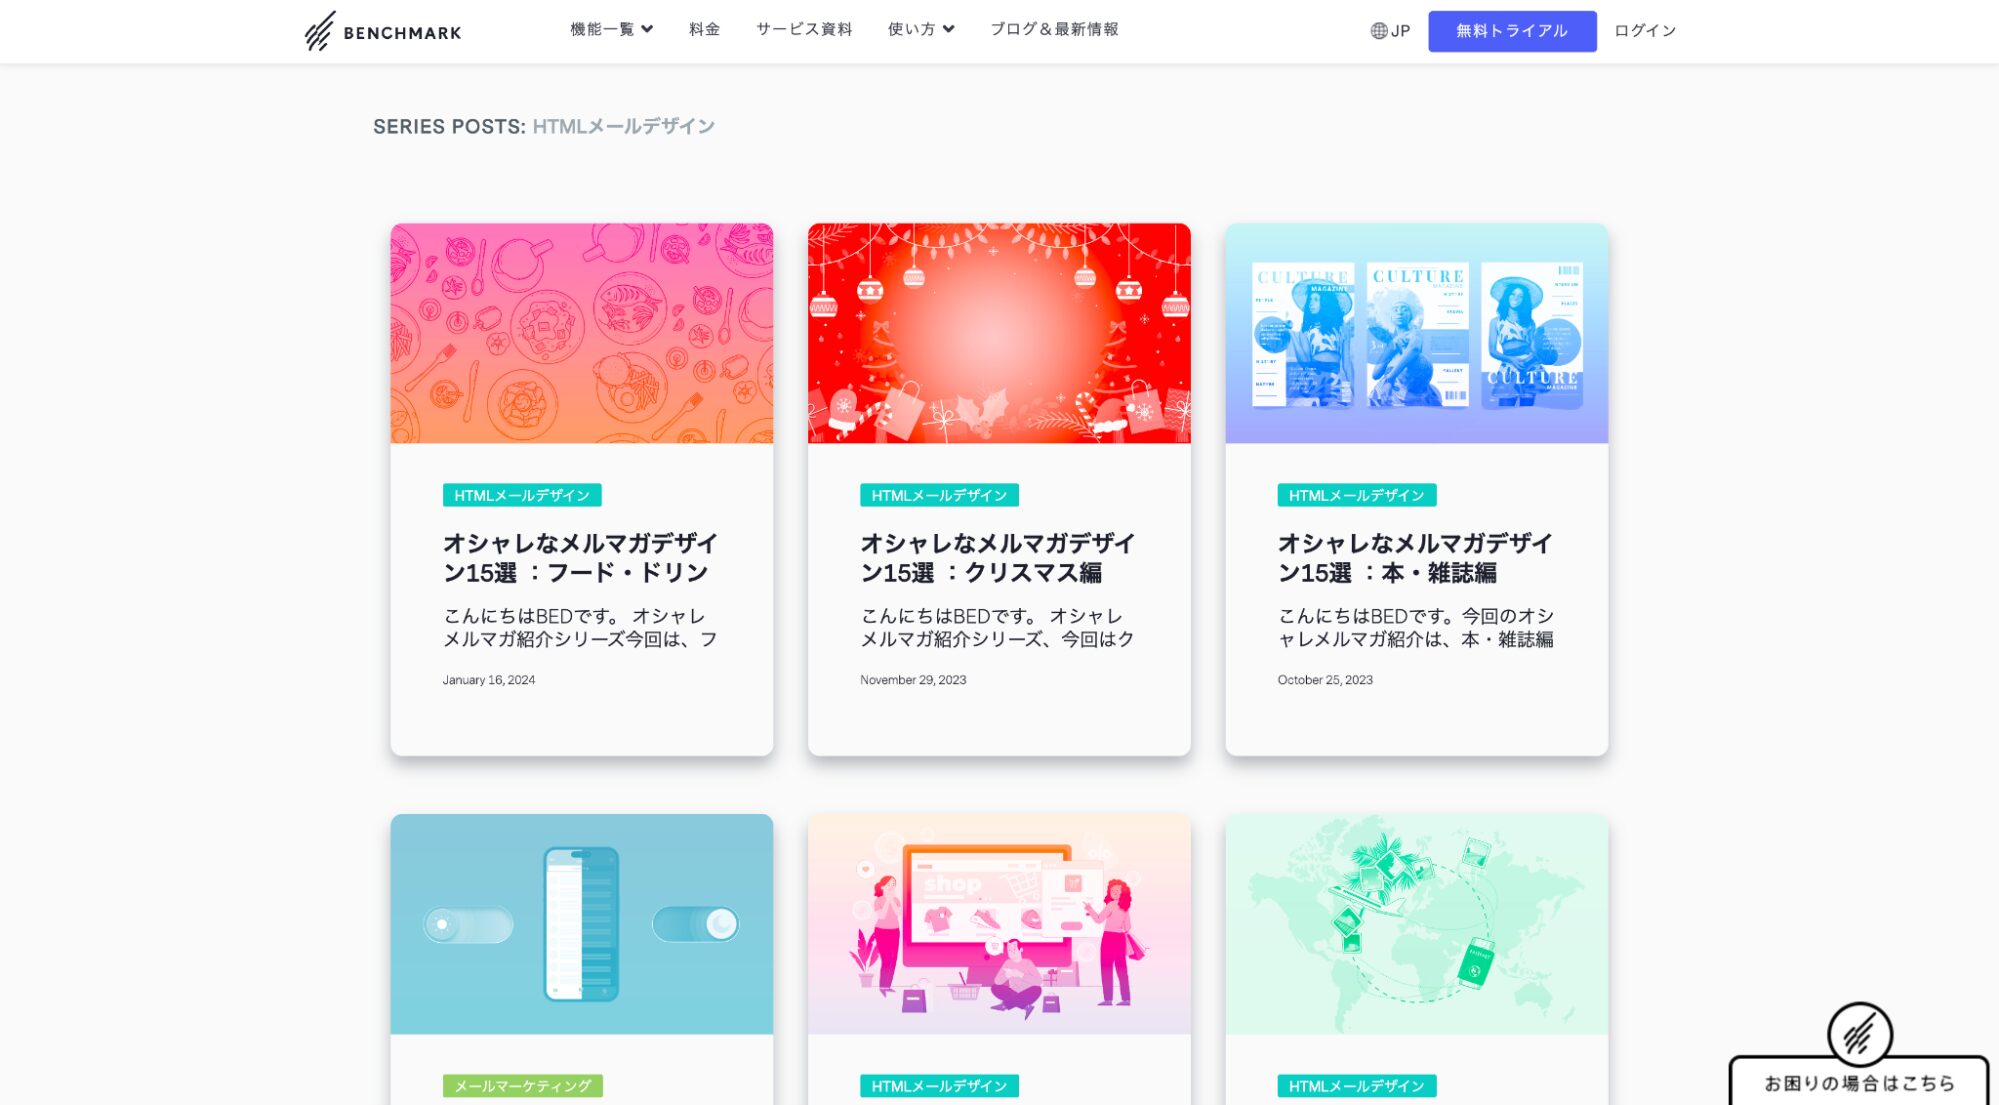Open the Culture magazine covers thumbnail
The image size is (1999, 1105).
pos(1416,333)
